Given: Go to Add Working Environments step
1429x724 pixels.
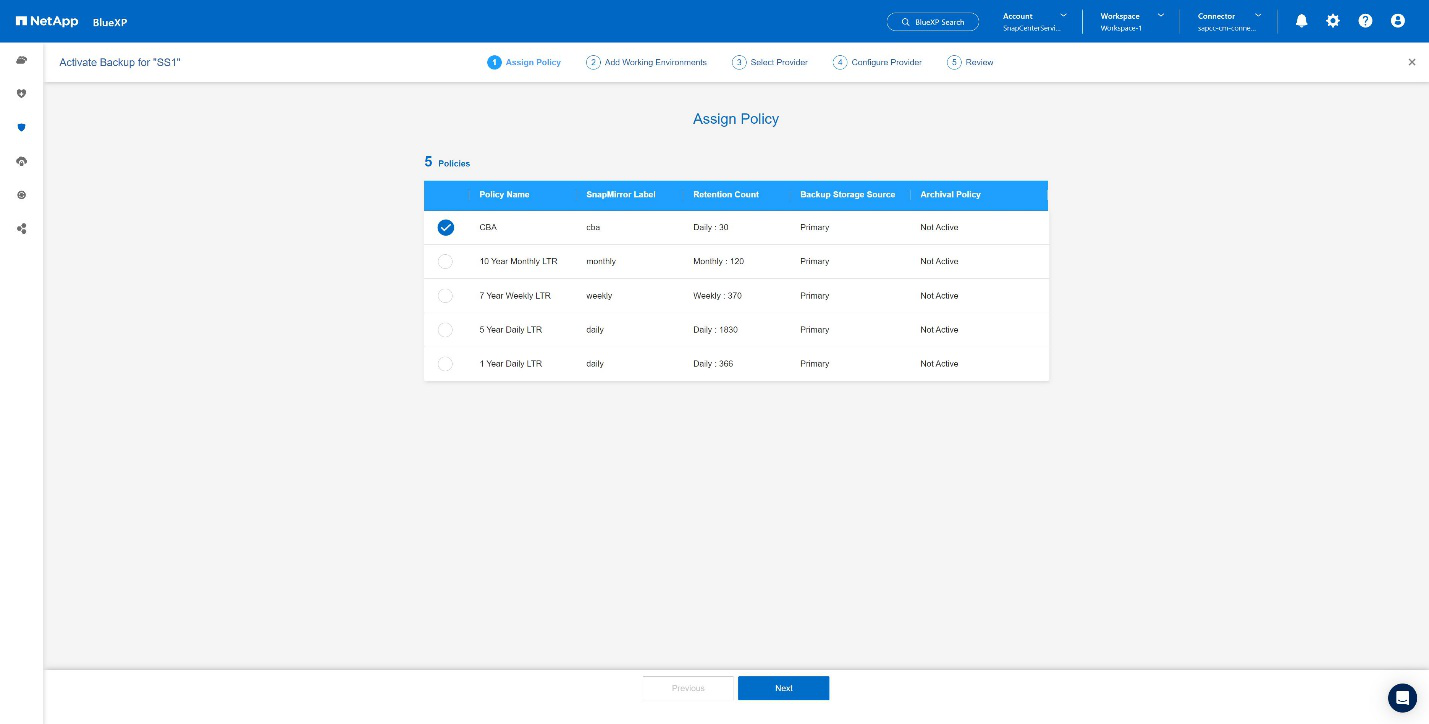Looking at the screenshot, I should click(x=647, y=62).
